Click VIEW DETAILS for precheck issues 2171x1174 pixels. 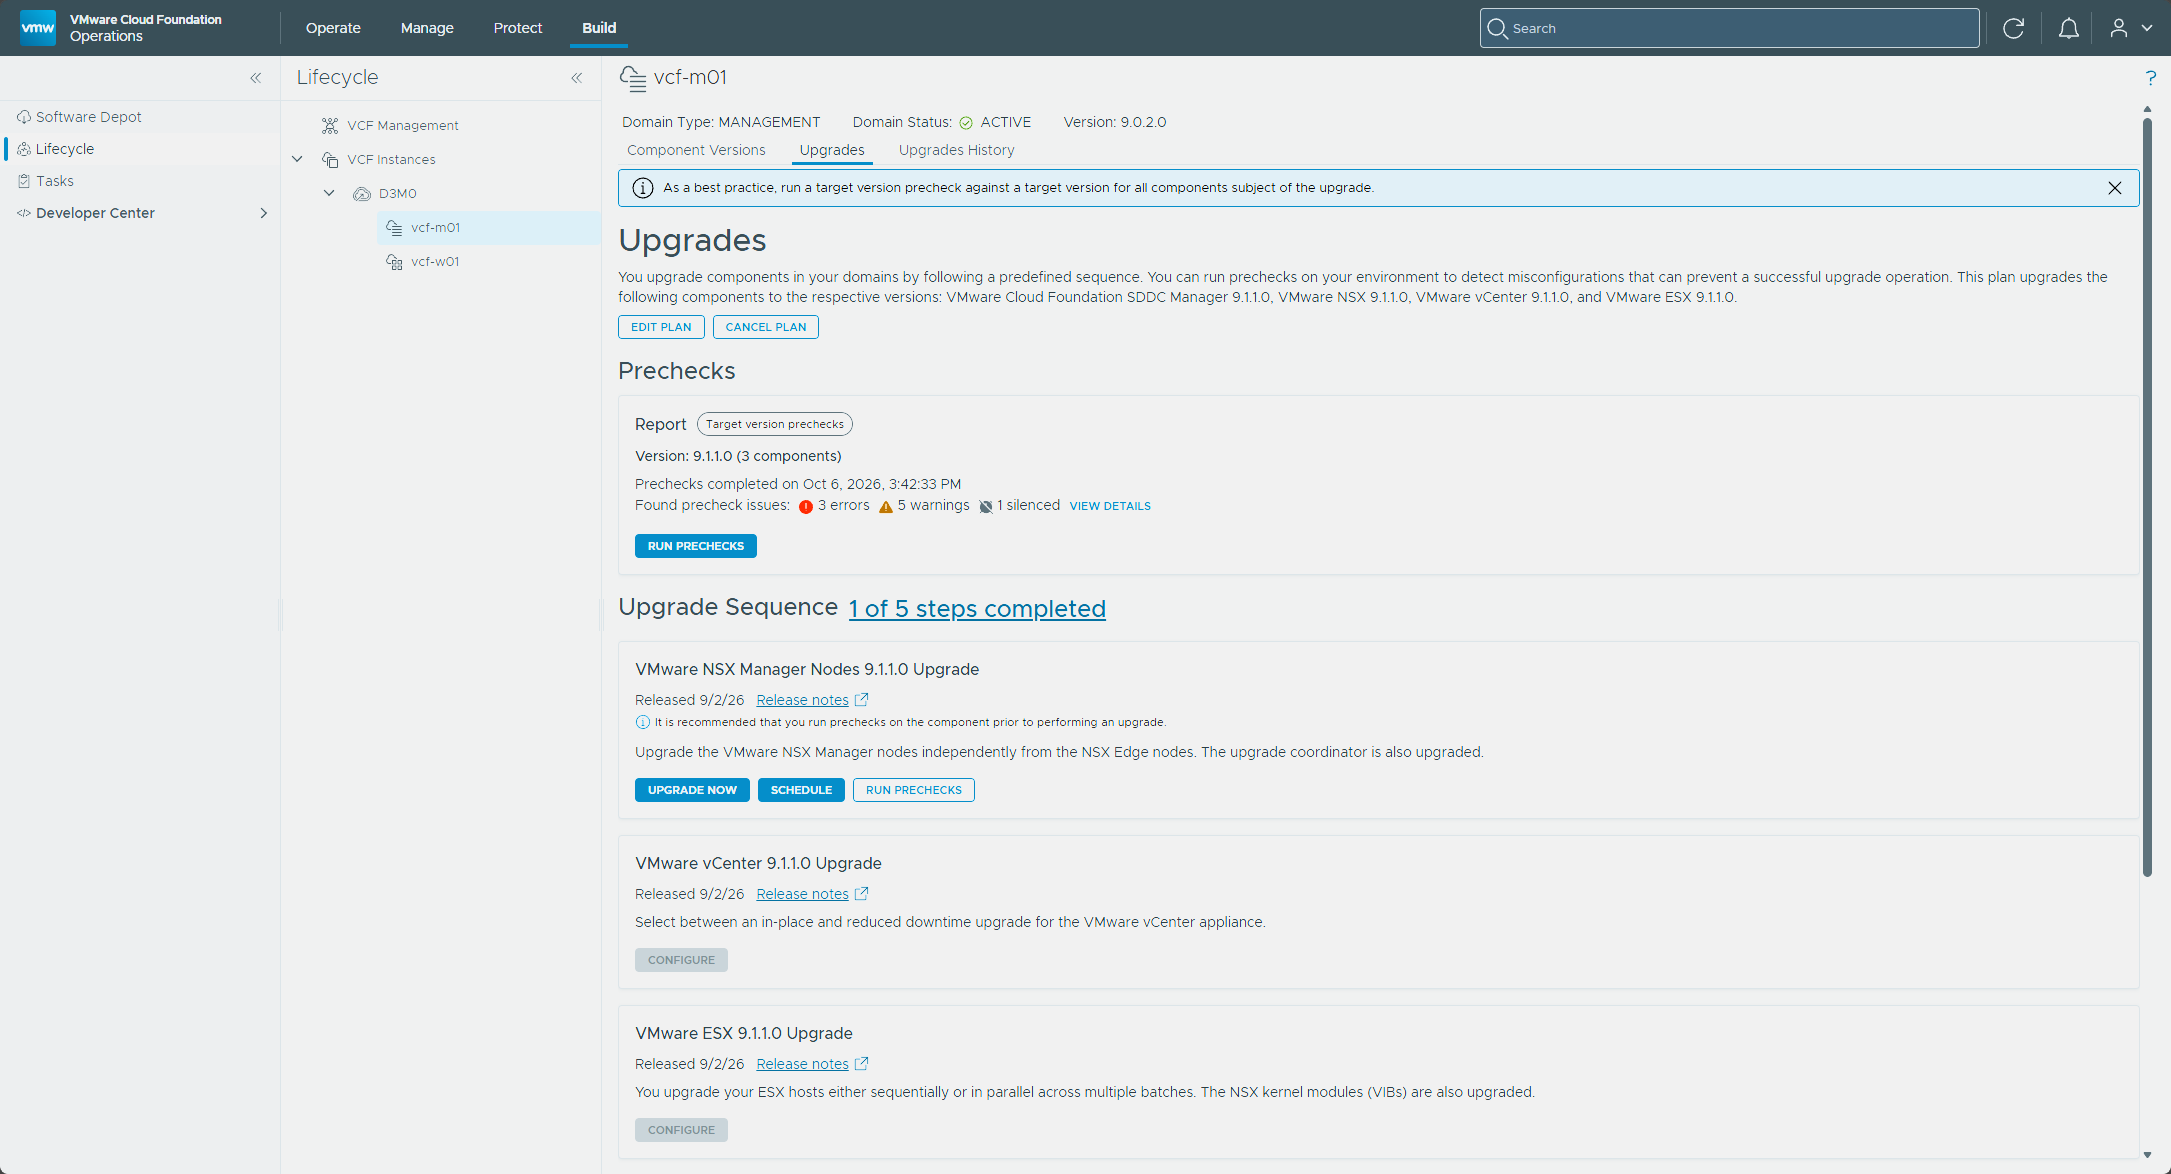tap(1110, 506)
